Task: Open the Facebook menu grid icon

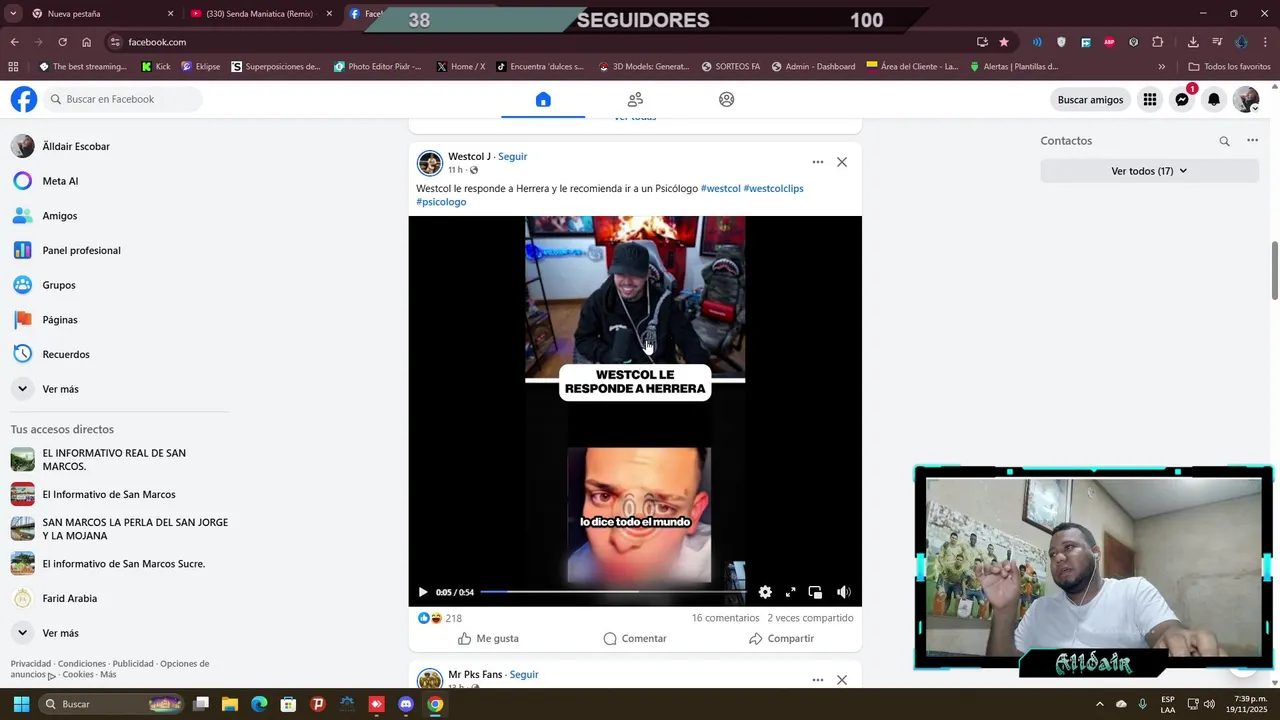Action: [x=1150, y=99]
